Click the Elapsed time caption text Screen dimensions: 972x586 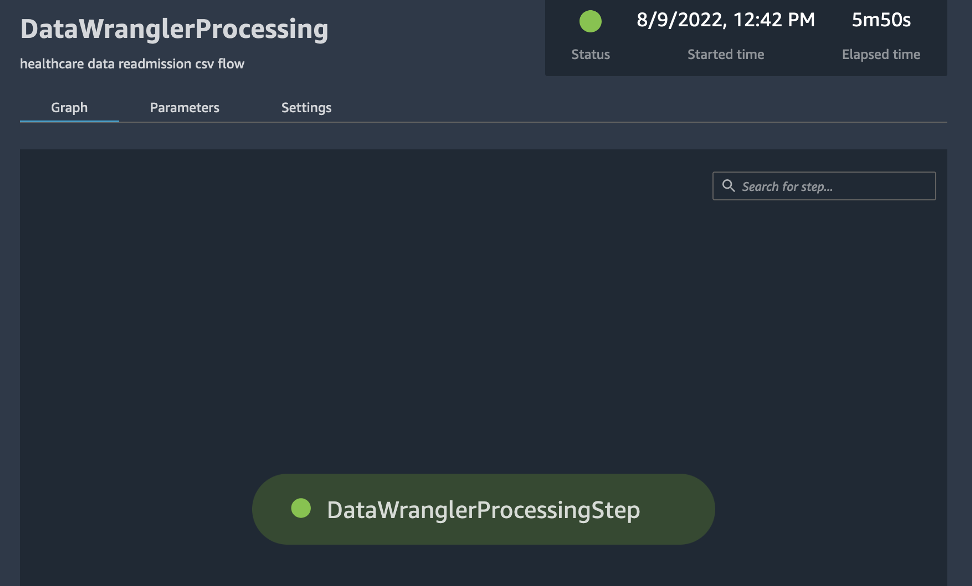point(880,55)
